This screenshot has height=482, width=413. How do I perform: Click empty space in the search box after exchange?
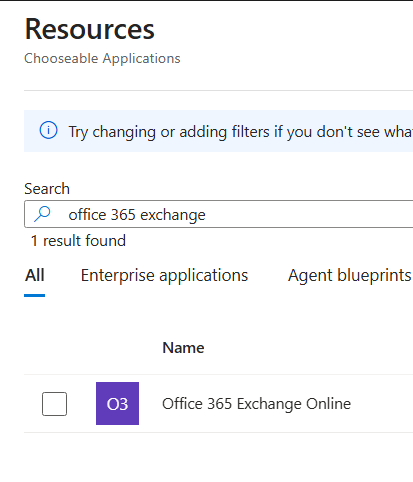coord(308,214)
